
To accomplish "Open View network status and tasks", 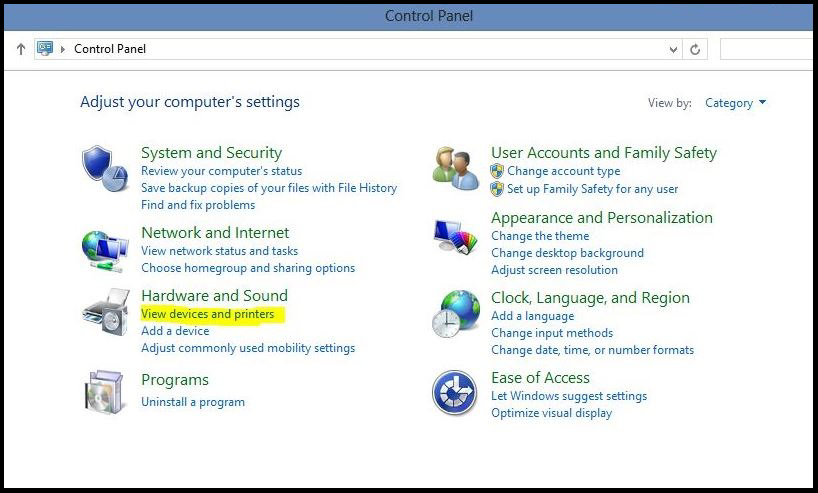I will point(219,251).
